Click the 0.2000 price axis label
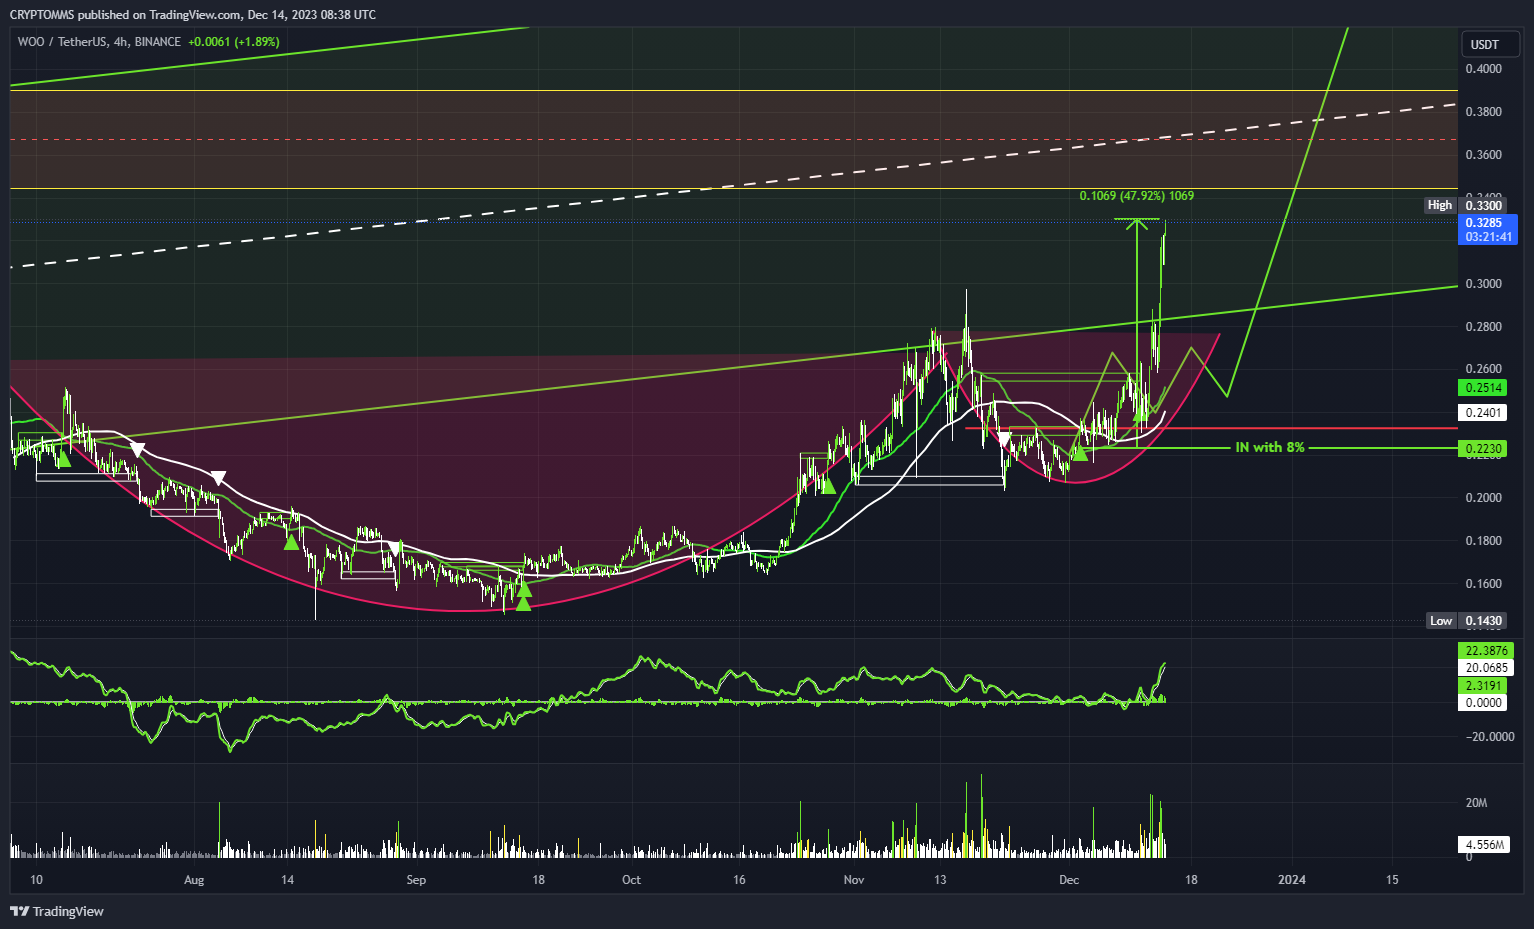 [x=1483, y=498]
